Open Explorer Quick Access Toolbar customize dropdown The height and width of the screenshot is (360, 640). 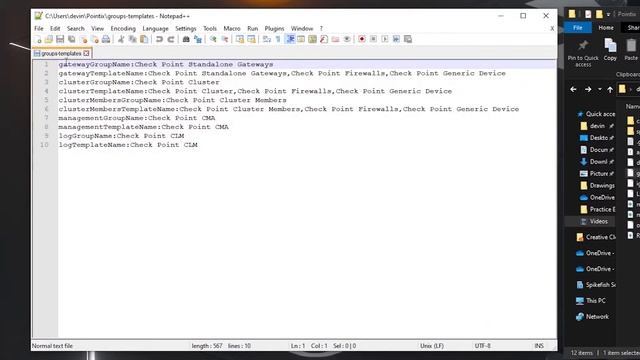(x=608, y=15)
